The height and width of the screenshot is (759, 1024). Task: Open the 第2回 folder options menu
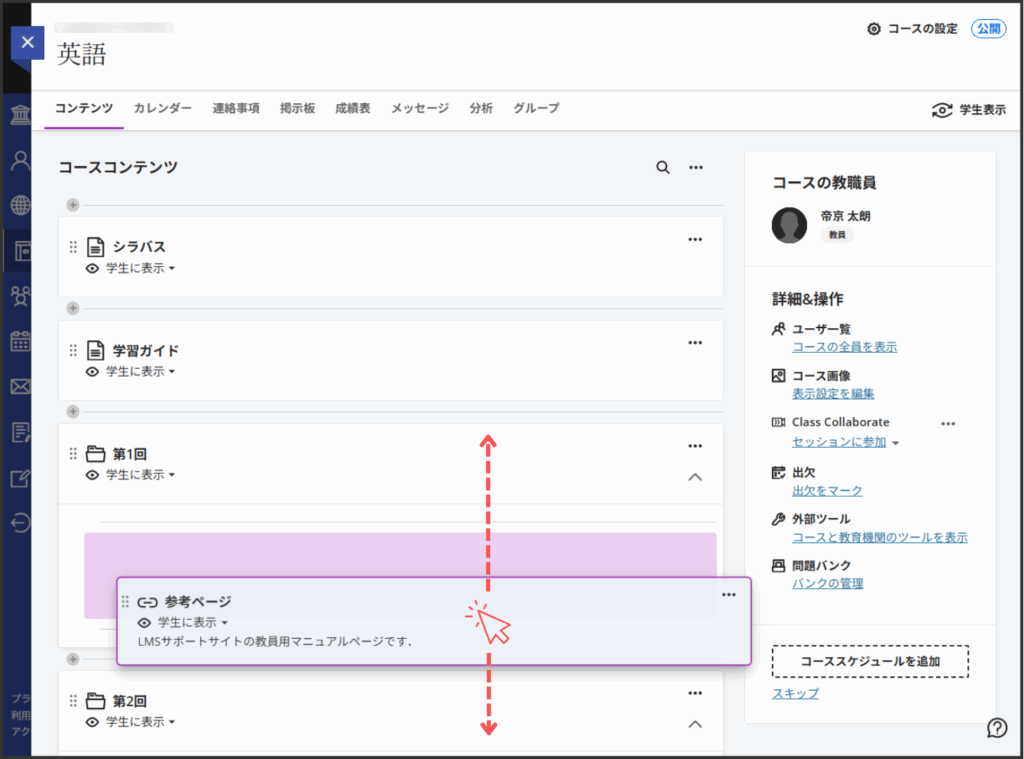[695, 693]
